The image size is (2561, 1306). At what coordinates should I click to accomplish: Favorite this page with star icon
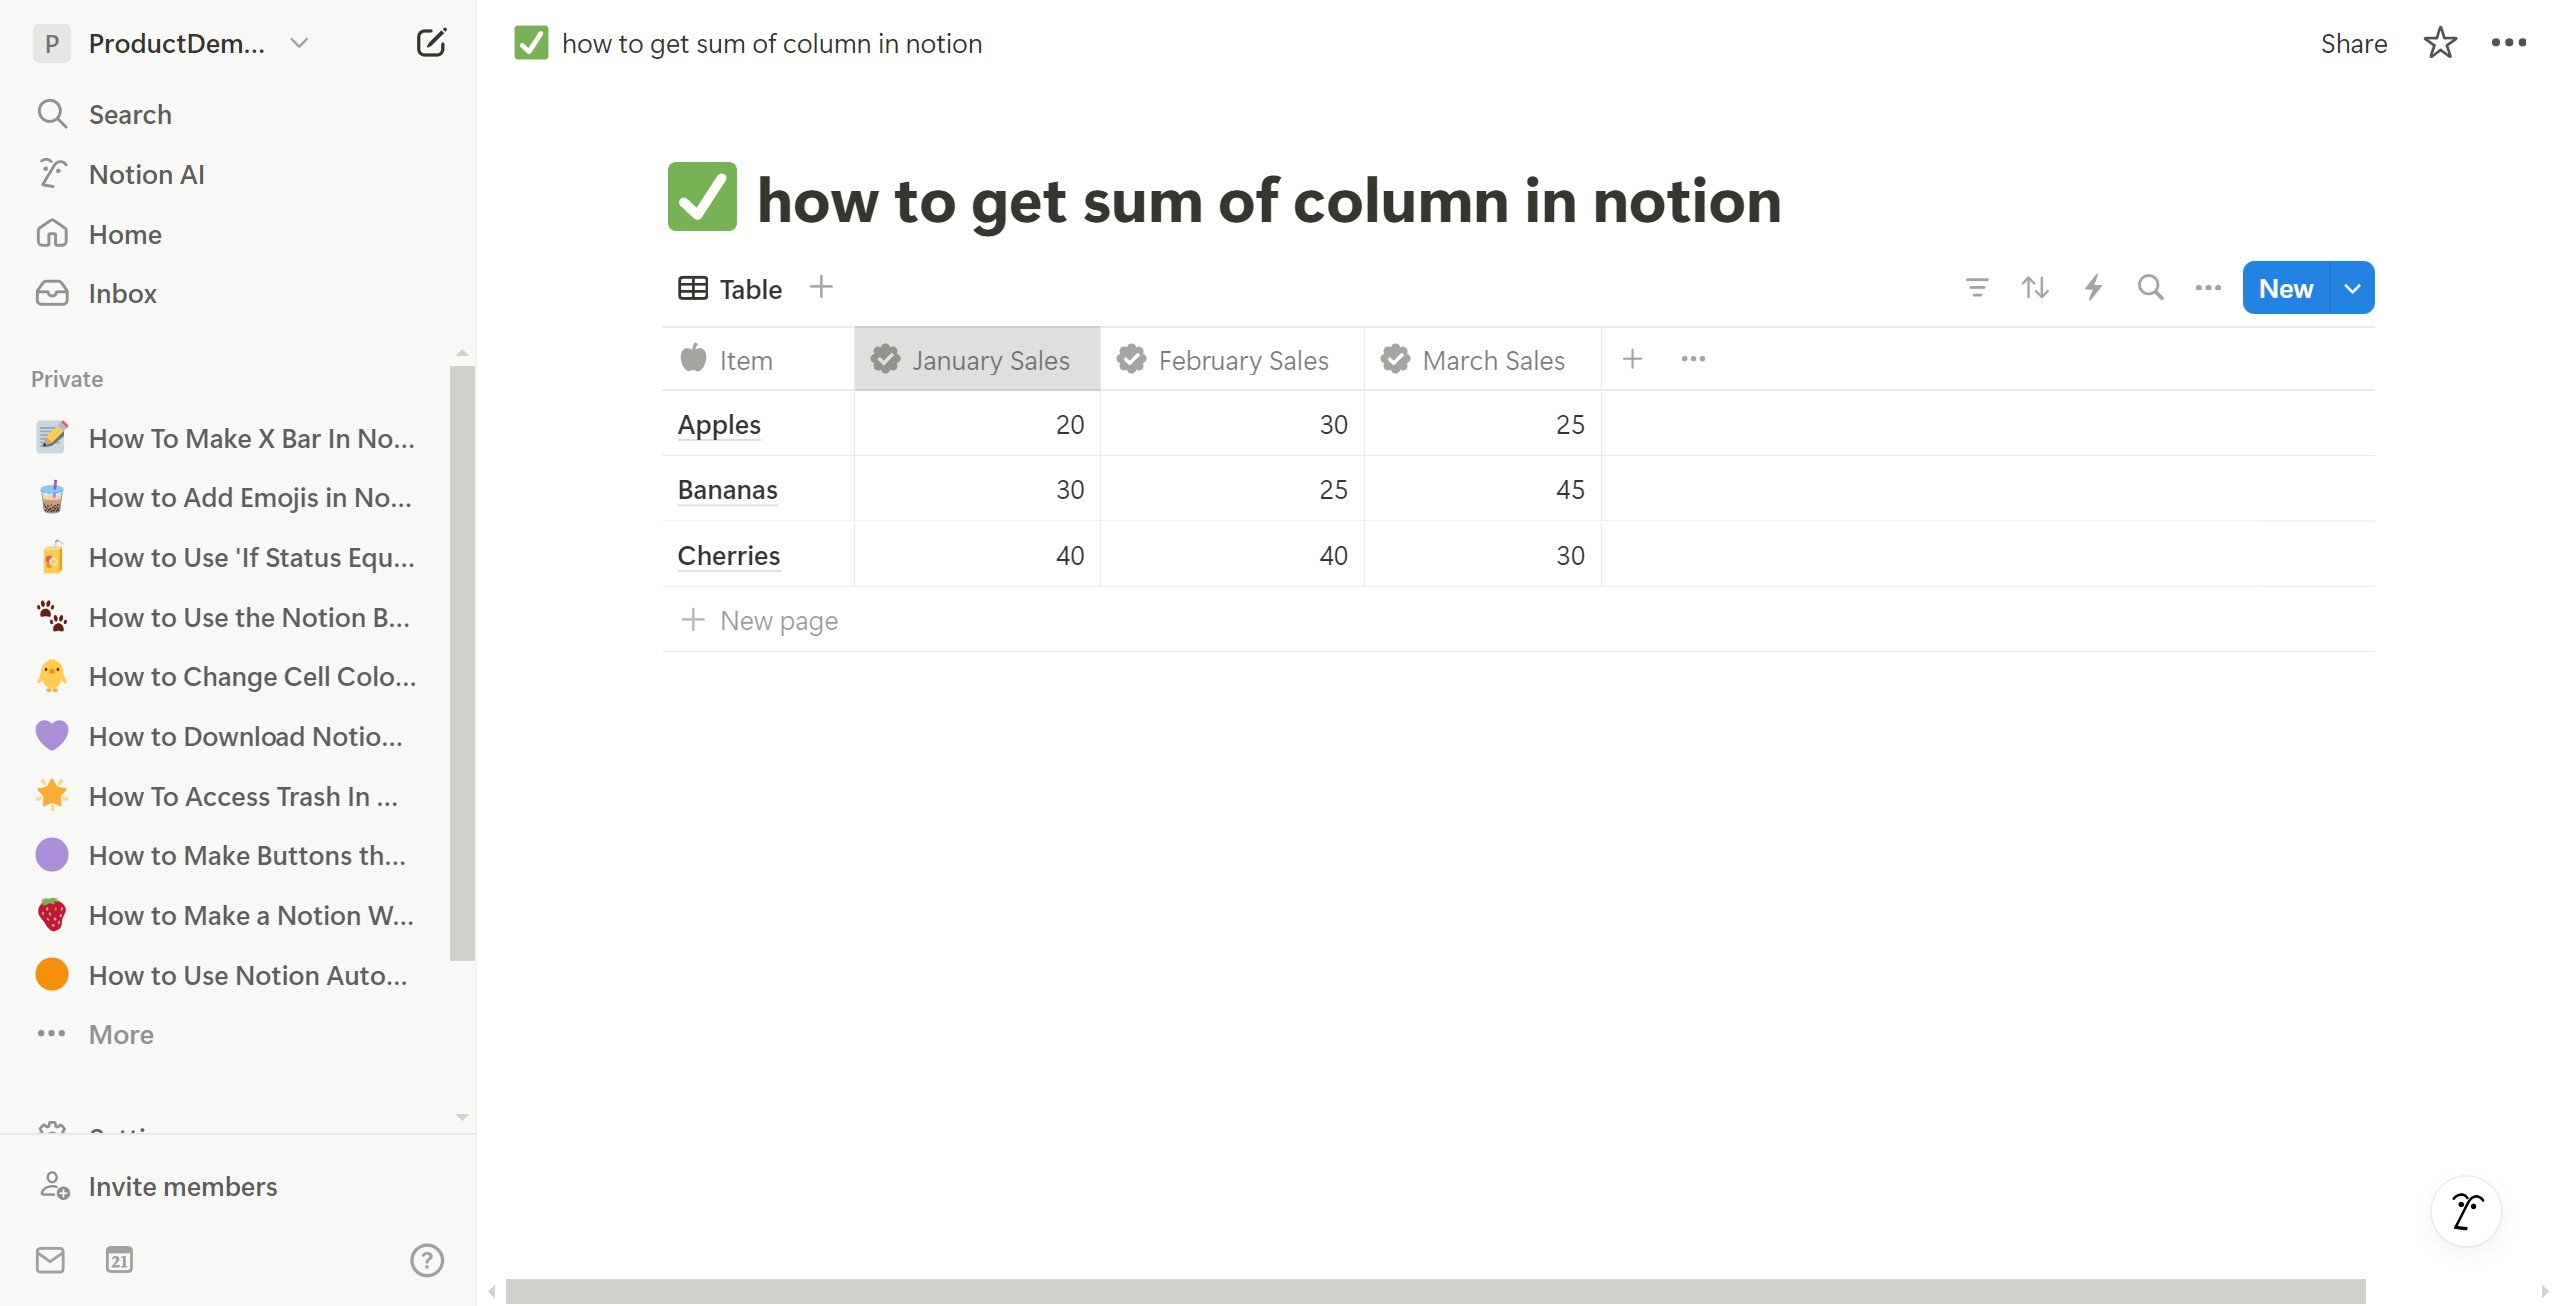pyautogui.click(x=2440, y=43)
